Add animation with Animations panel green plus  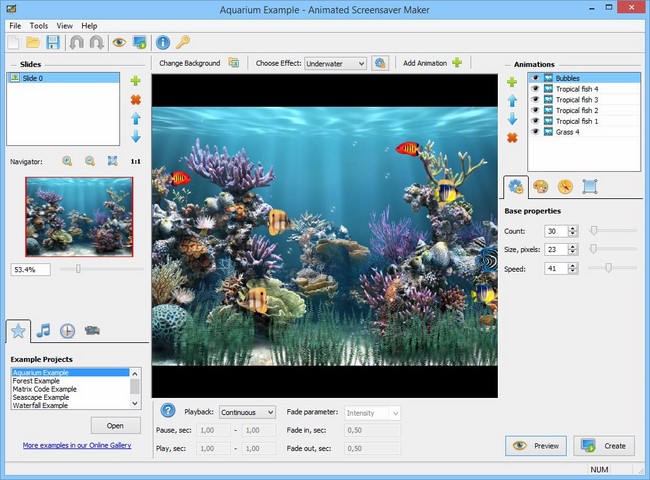coord(512,82)
